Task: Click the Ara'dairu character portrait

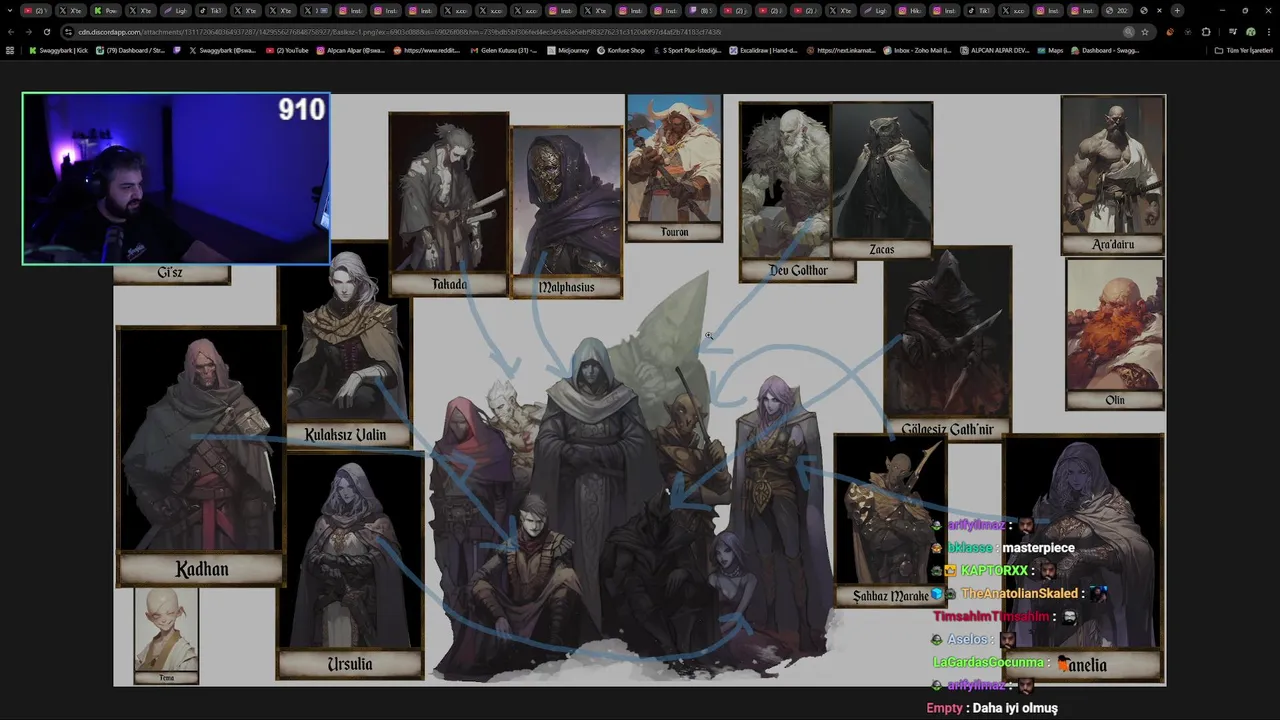Action: click(x=1113, y=174)
